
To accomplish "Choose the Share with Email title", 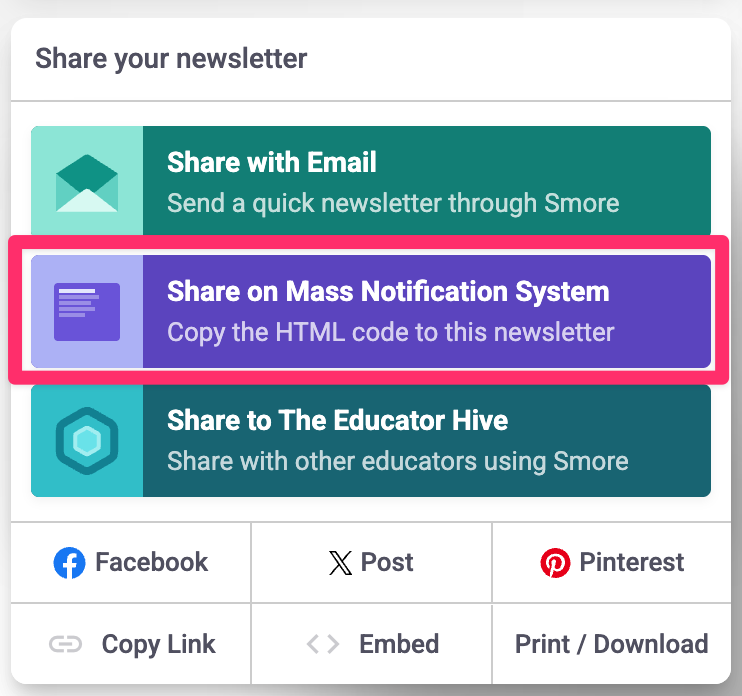I will pyautogui.click(x=272, y=162).
